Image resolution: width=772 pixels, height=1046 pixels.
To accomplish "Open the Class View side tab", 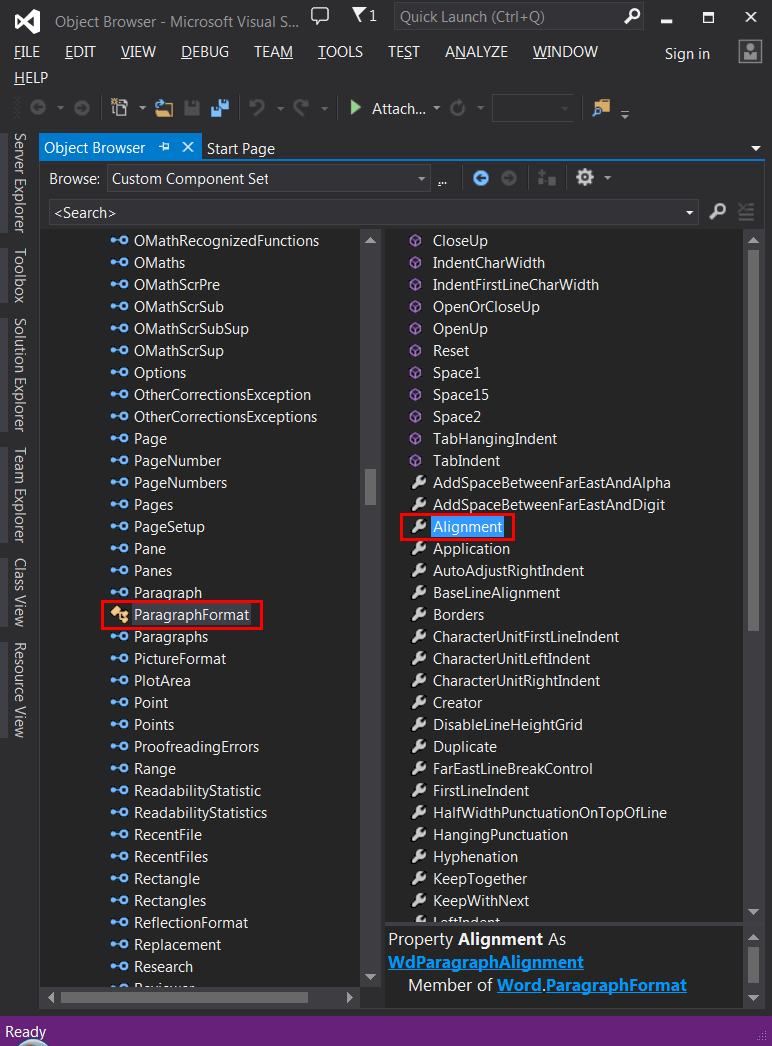I will 20,592.
